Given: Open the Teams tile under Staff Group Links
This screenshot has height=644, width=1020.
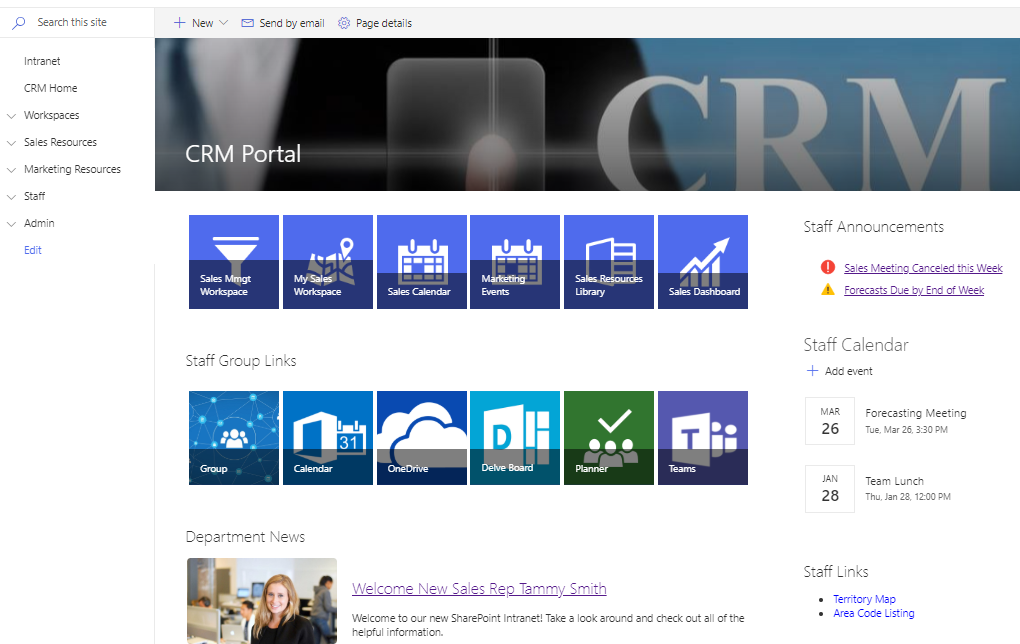Looking at the screenshot, I should [702, 437].
